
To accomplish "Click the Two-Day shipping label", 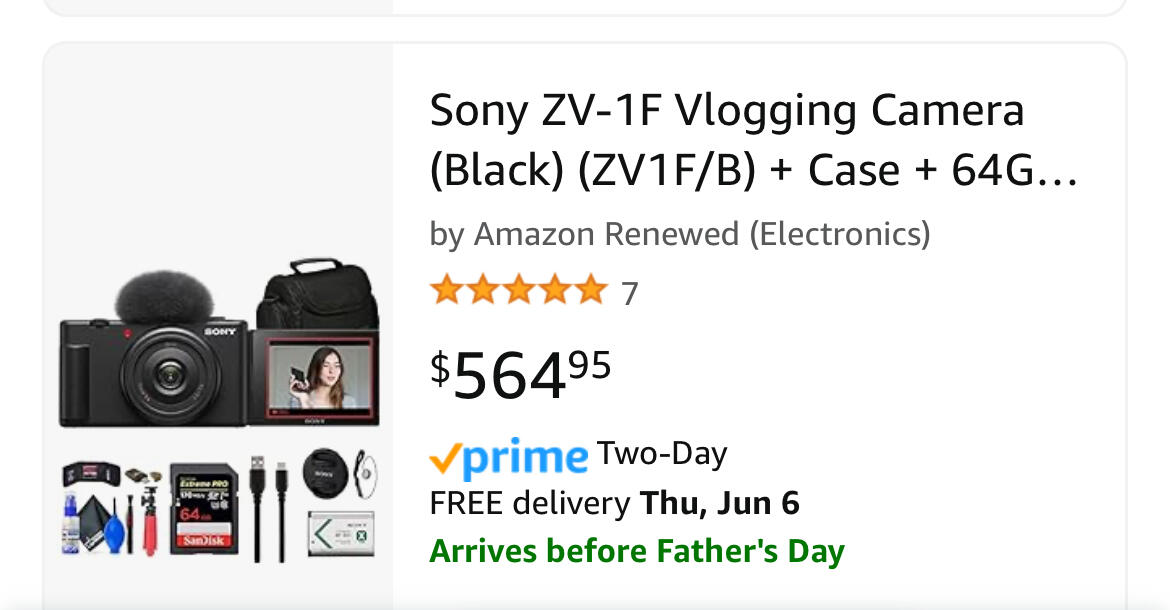I will [x=662, y=453].
